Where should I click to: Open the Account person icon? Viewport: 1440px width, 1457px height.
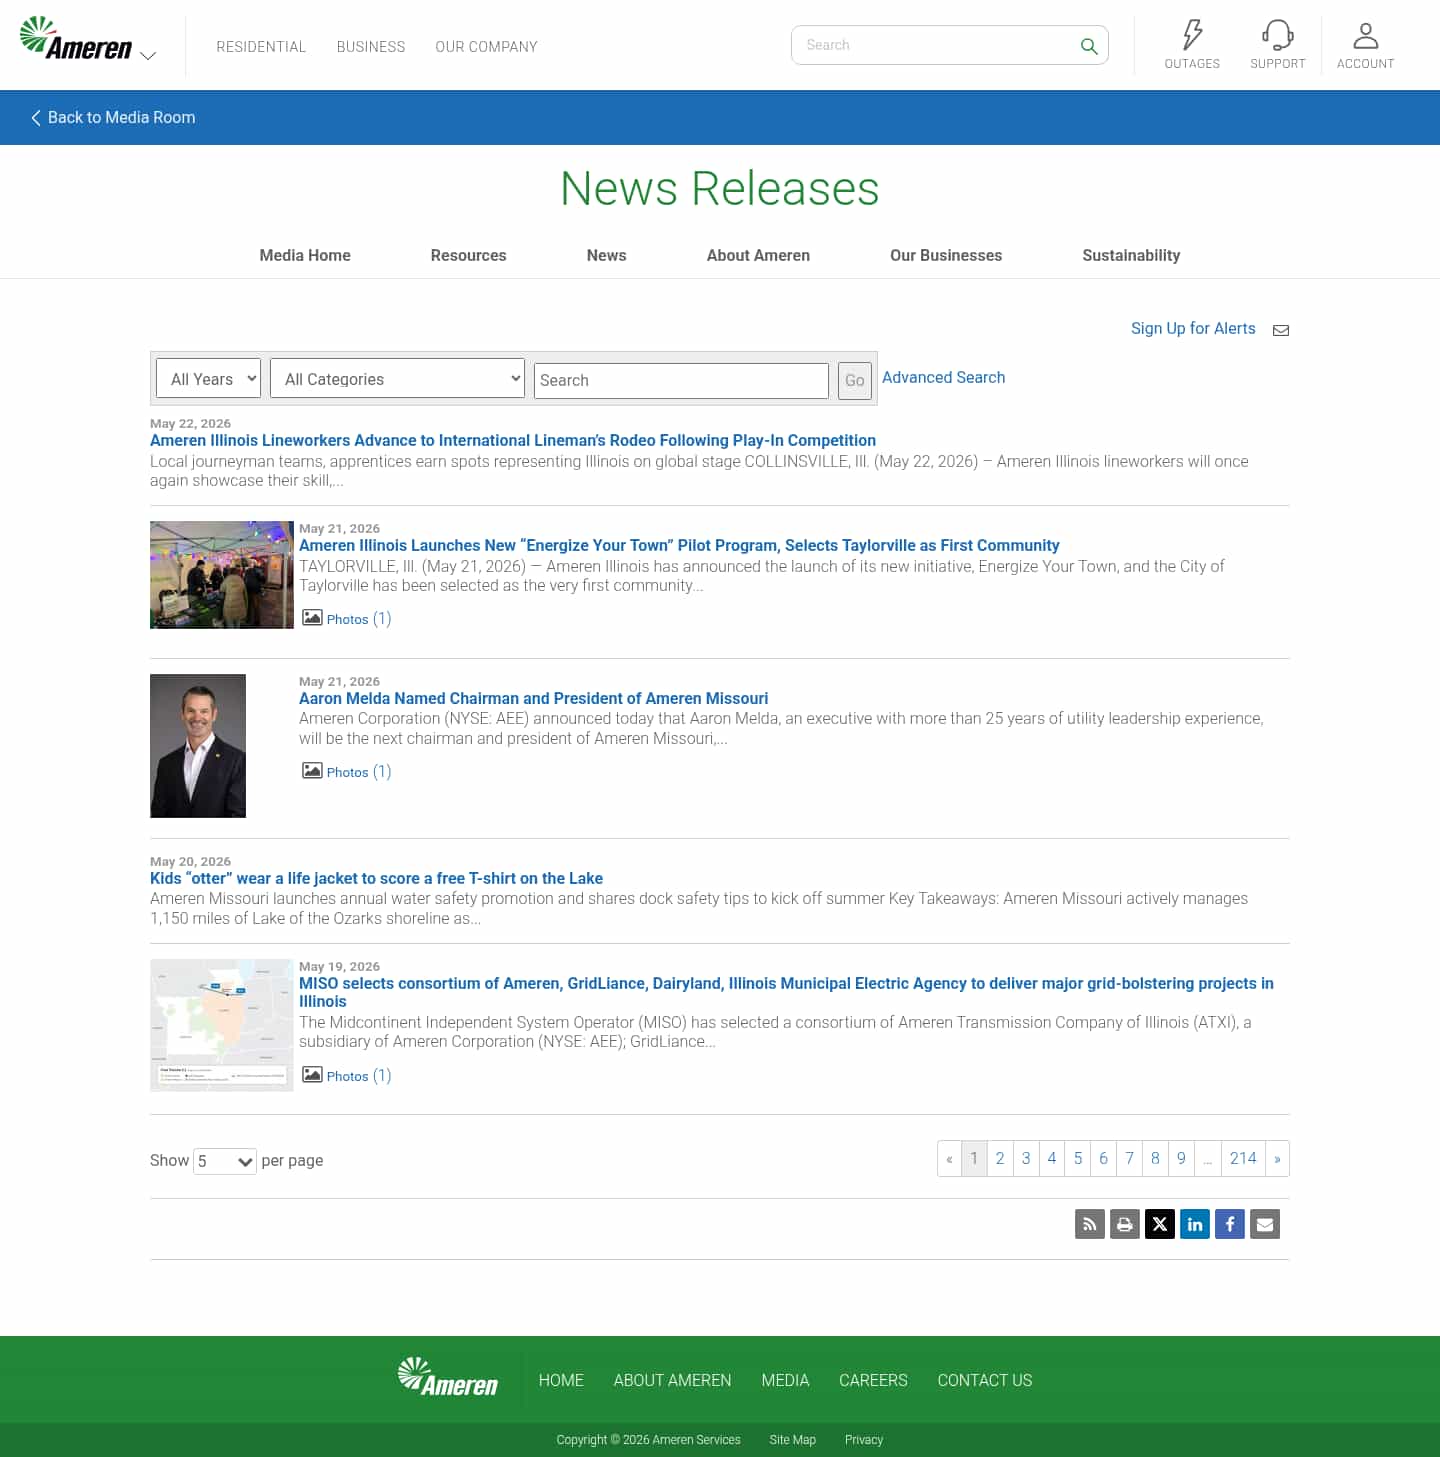tap(1365, 35)
